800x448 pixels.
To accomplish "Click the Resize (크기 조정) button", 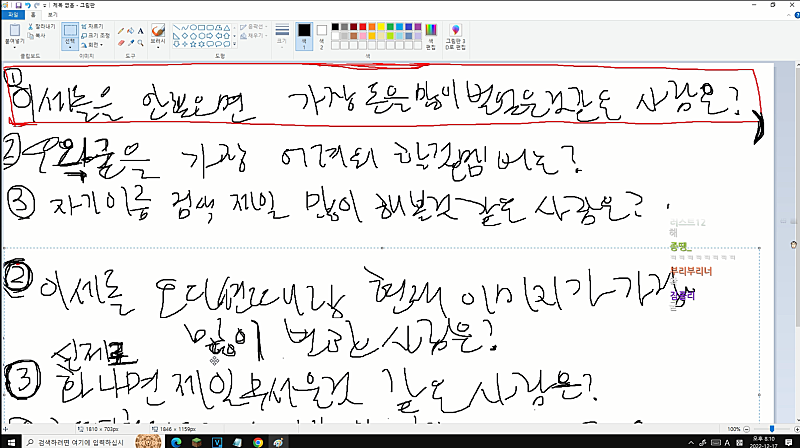I will click(96, 36).
